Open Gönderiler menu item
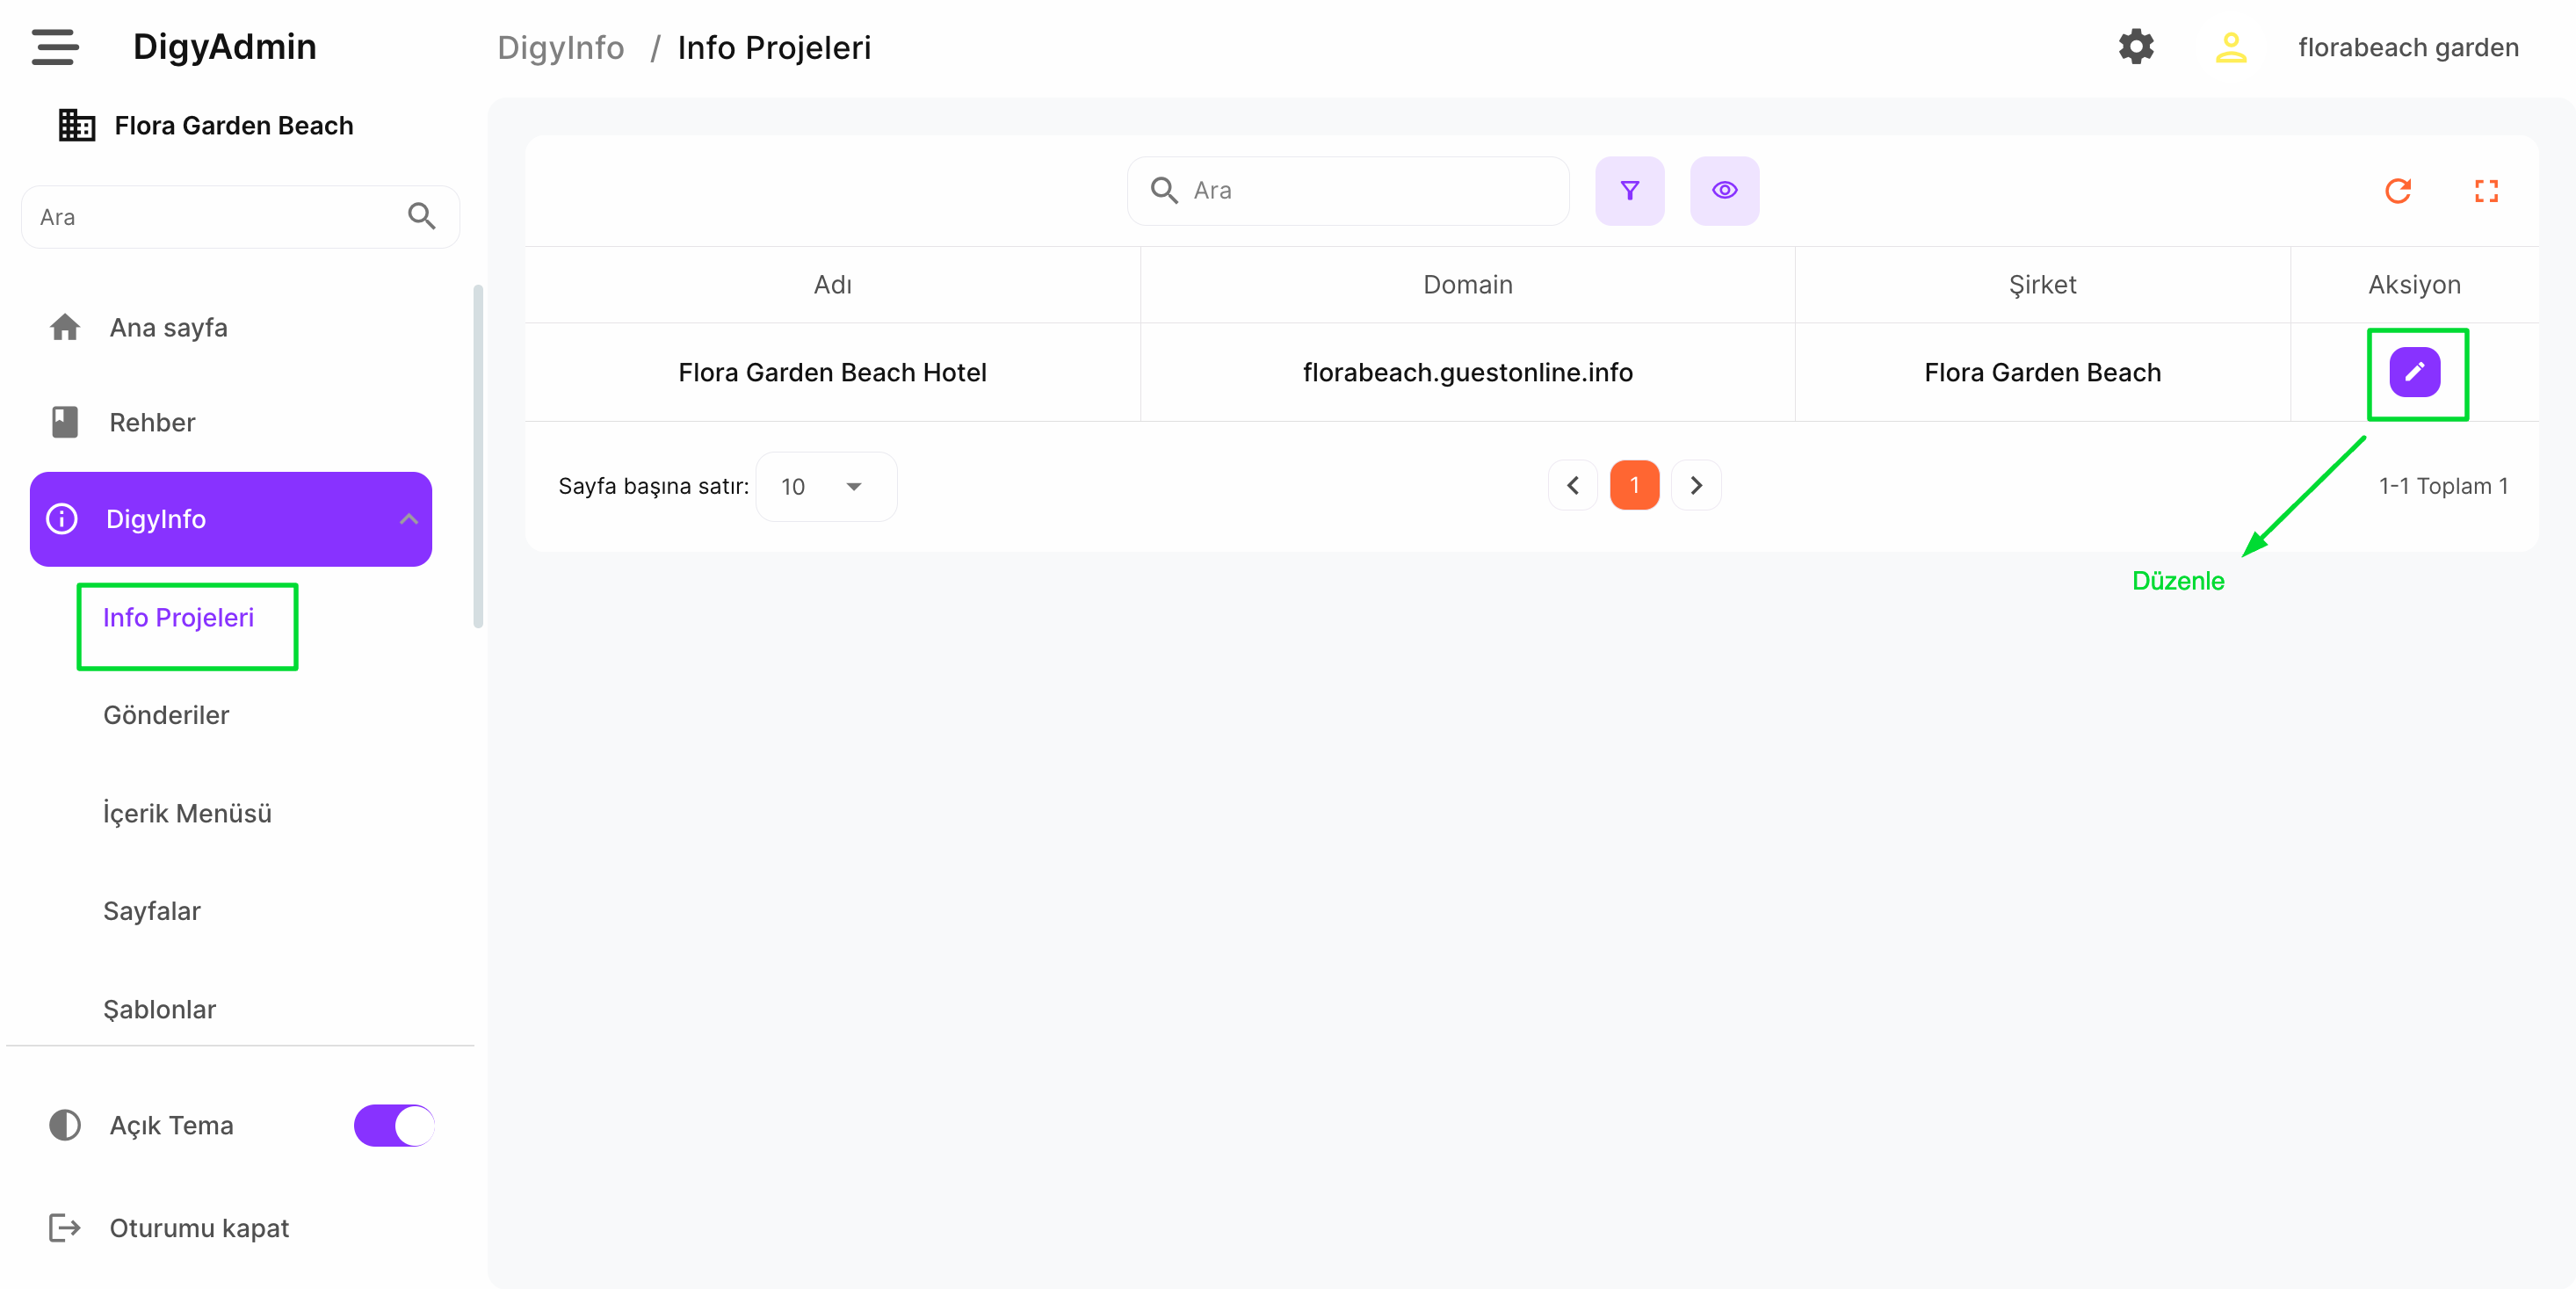The width and height of the screenshot is (2576, 1289). (166, 715)
